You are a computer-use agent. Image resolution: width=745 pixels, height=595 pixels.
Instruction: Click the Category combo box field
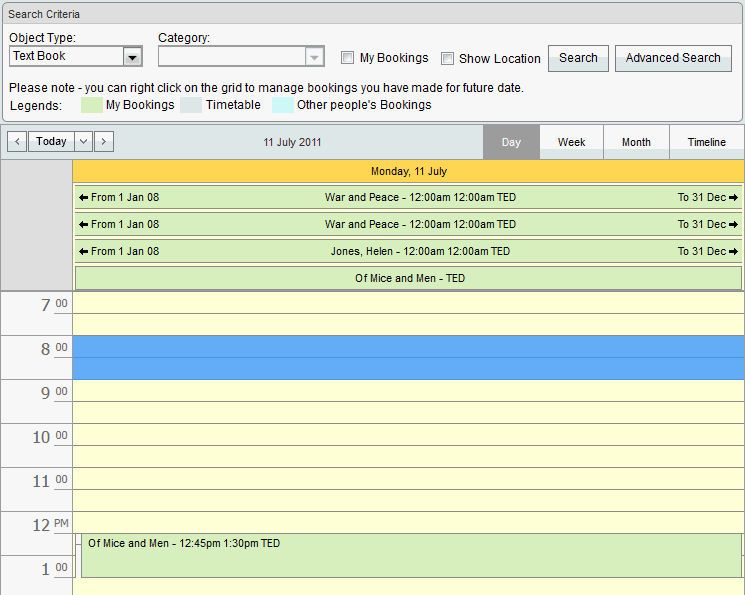(x=241, y=57)
